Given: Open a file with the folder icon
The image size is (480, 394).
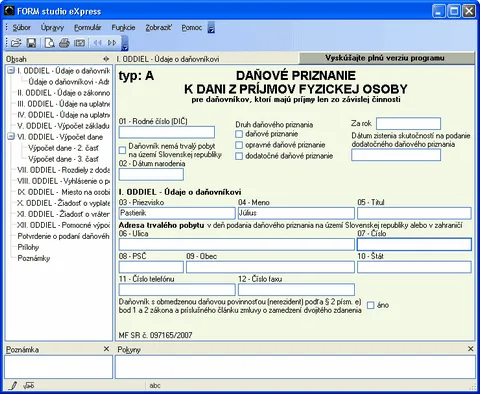Looking at the screenshot, I should 16,43.
